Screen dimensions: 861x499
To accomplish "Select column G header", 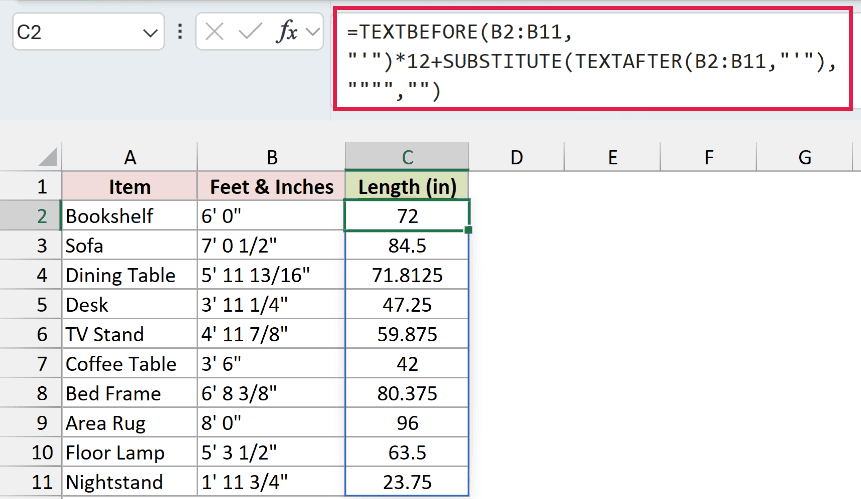I will pos(804,157).
